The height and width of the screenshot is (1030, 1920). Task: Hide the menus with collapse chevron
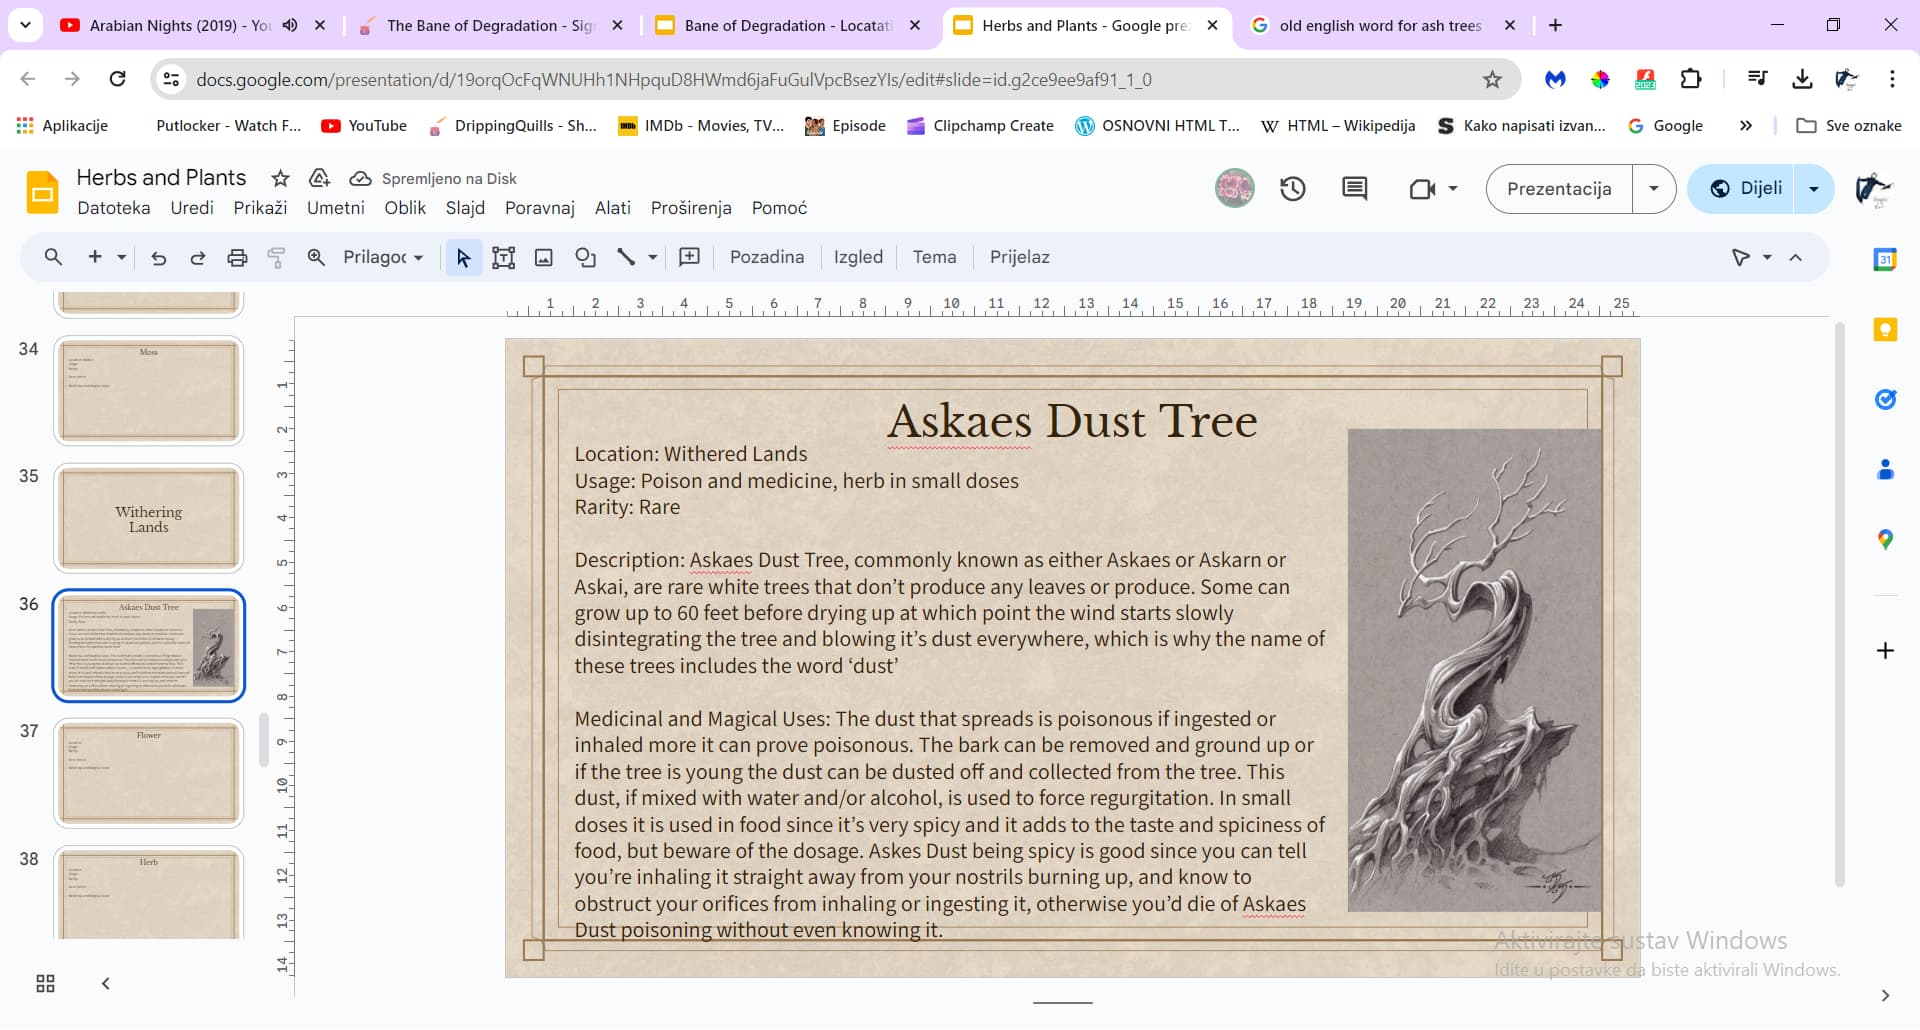(x=1796, y=258)
